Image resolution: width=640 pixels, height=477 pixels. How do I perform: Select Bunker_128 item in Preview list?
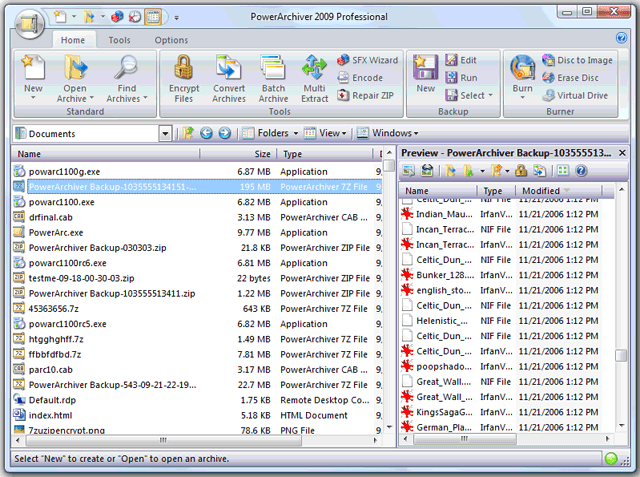click(501, 275)
